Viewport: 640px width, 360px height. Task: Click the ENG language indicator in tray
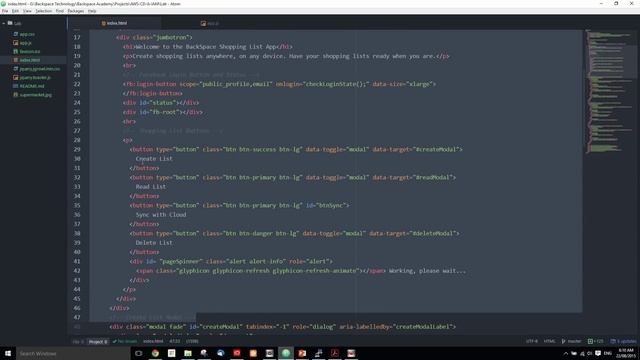point(608,353)
